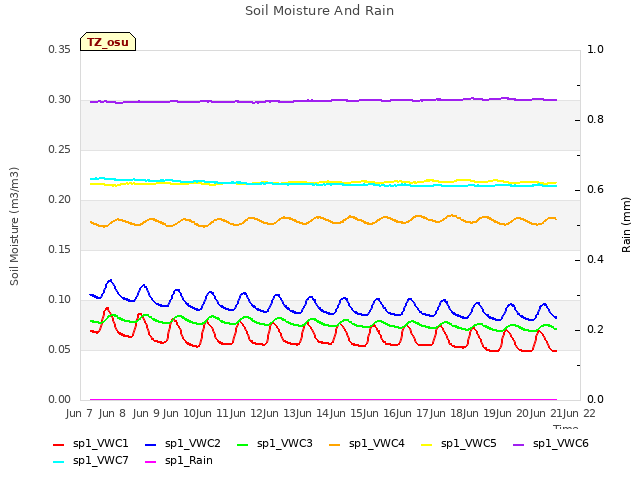The width and height of the screenshot is (640, 480).
Task: Click the flat magenta rain line
Action: pos(323,400)
